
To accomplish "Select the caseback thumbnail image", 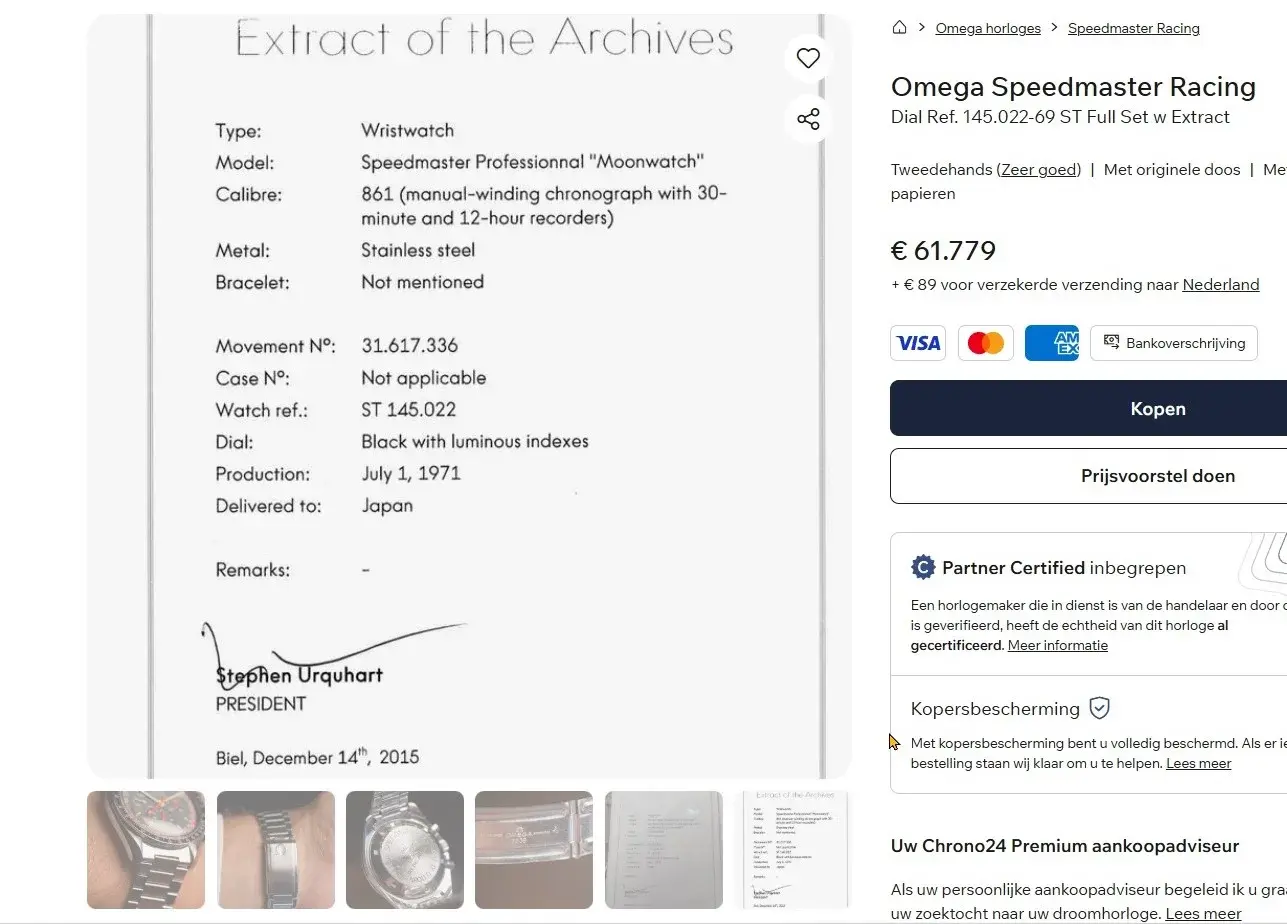I will click(x=405, y=850).
